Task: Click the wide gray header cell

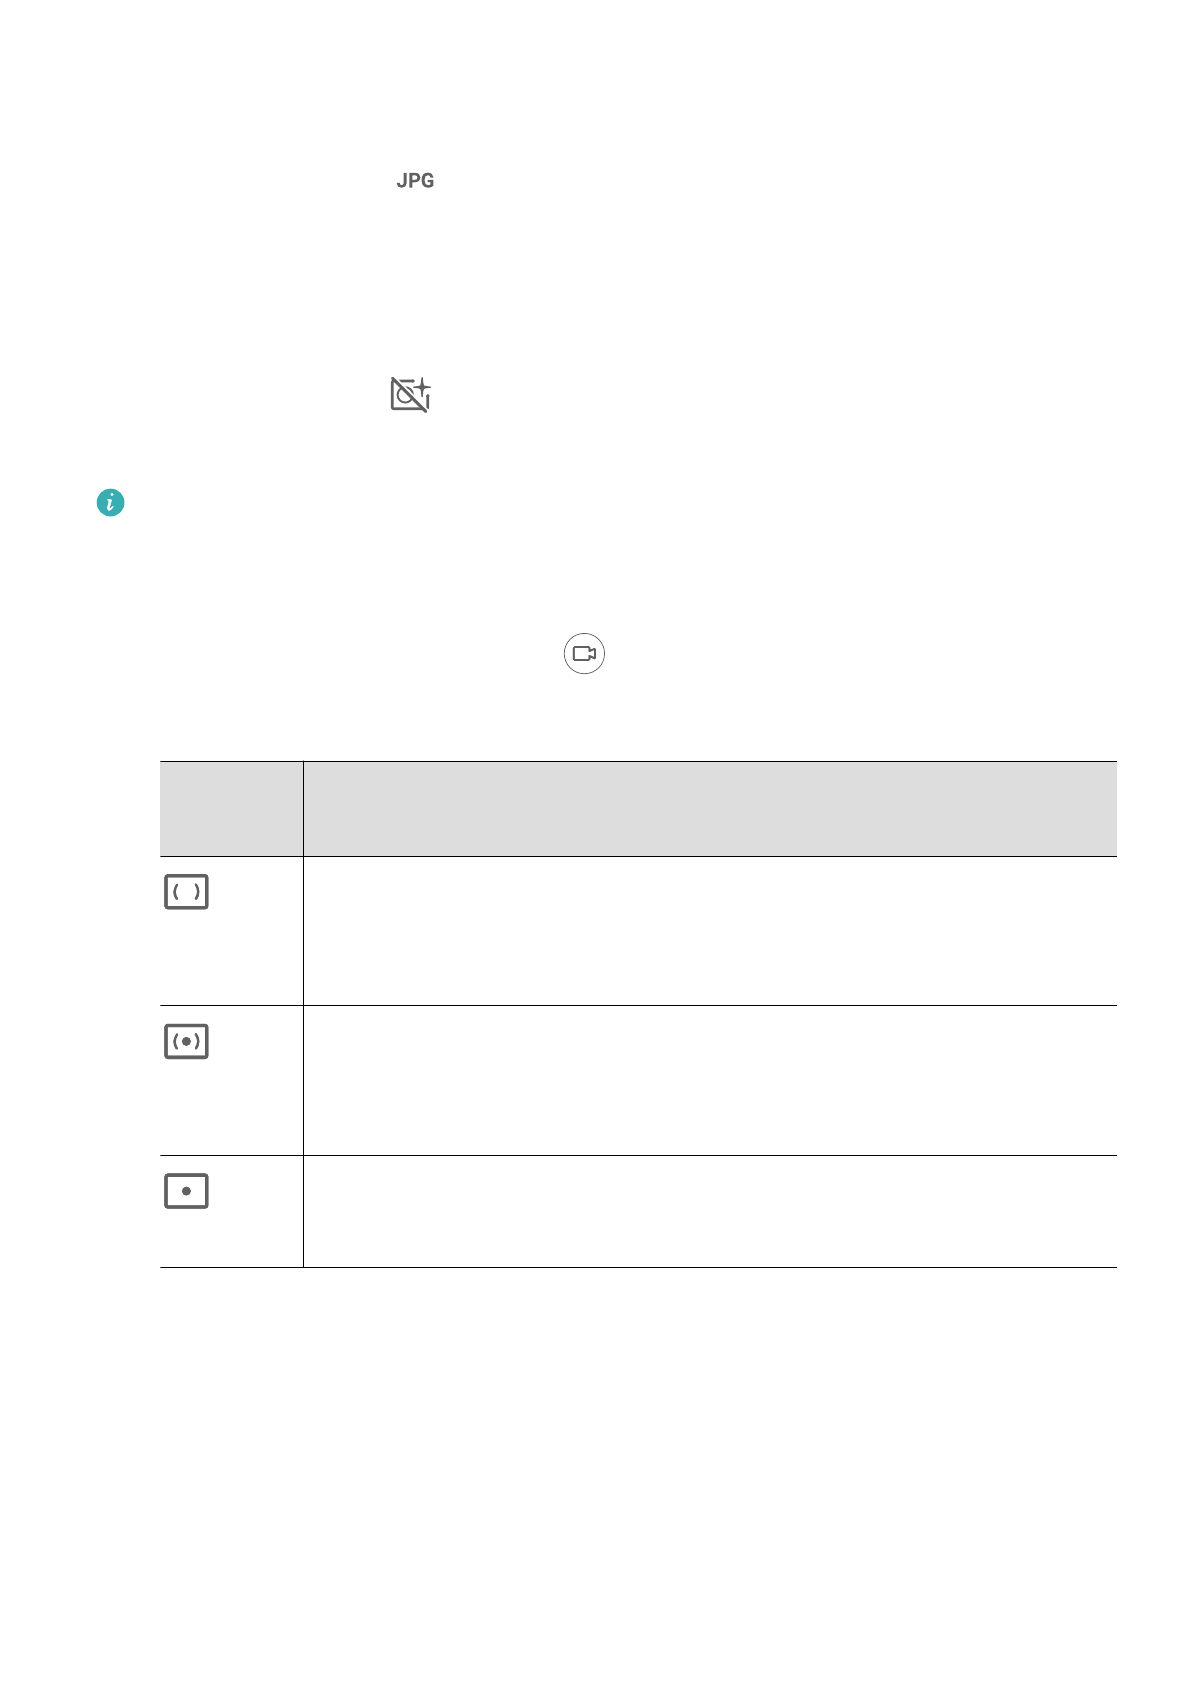Action: click(x=709, y=808)
